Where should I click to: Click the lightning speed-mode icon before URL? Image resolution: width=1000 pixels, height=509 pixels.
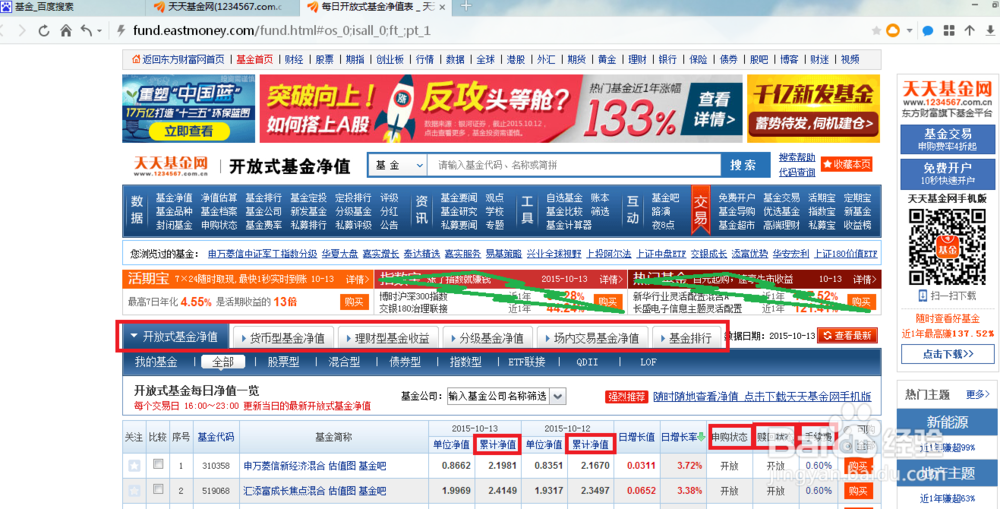point(120,31)
